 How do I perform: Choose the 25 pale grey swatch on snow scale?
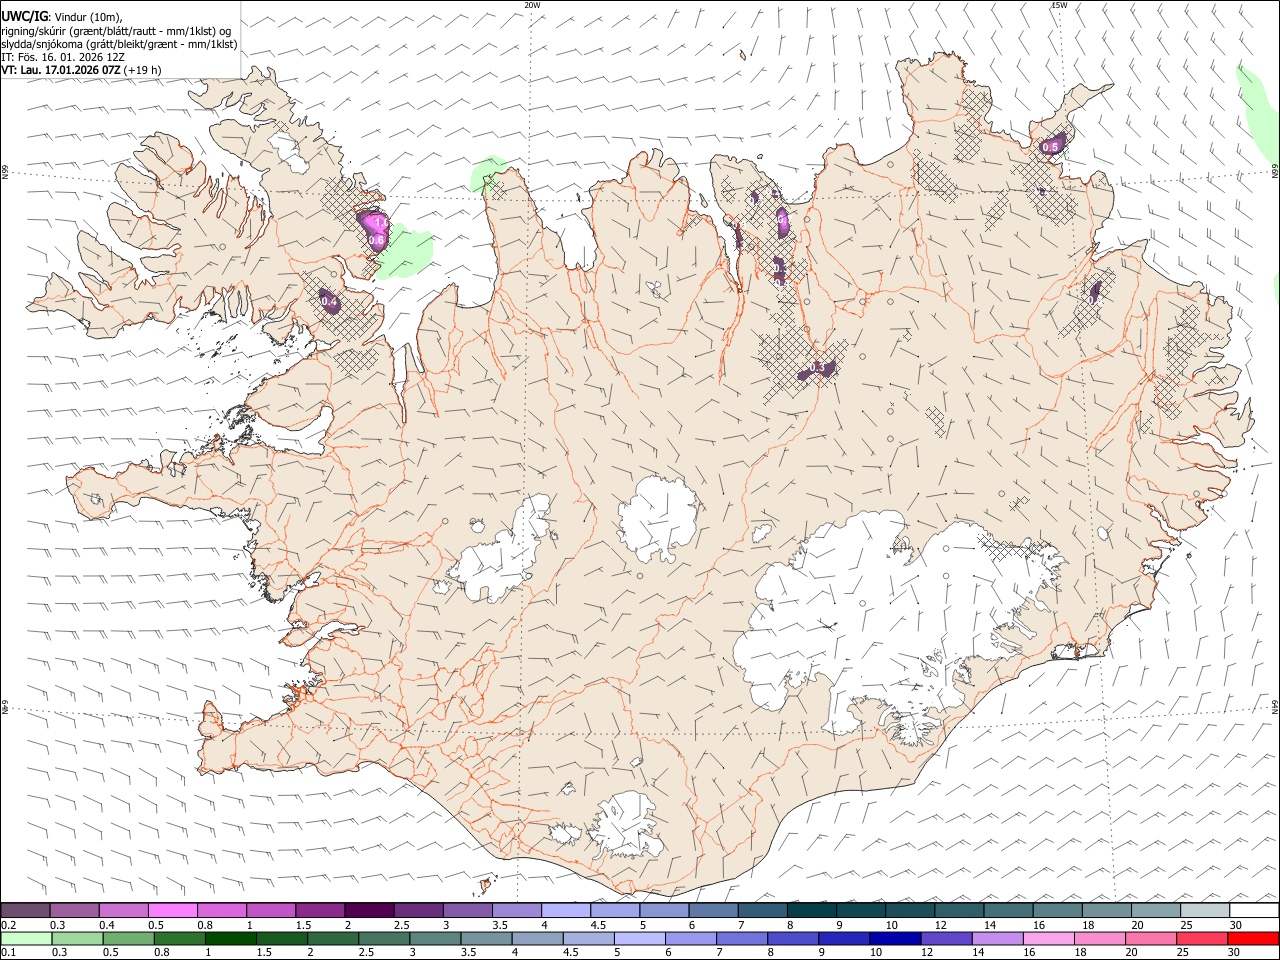click(x=1205, y=910)
